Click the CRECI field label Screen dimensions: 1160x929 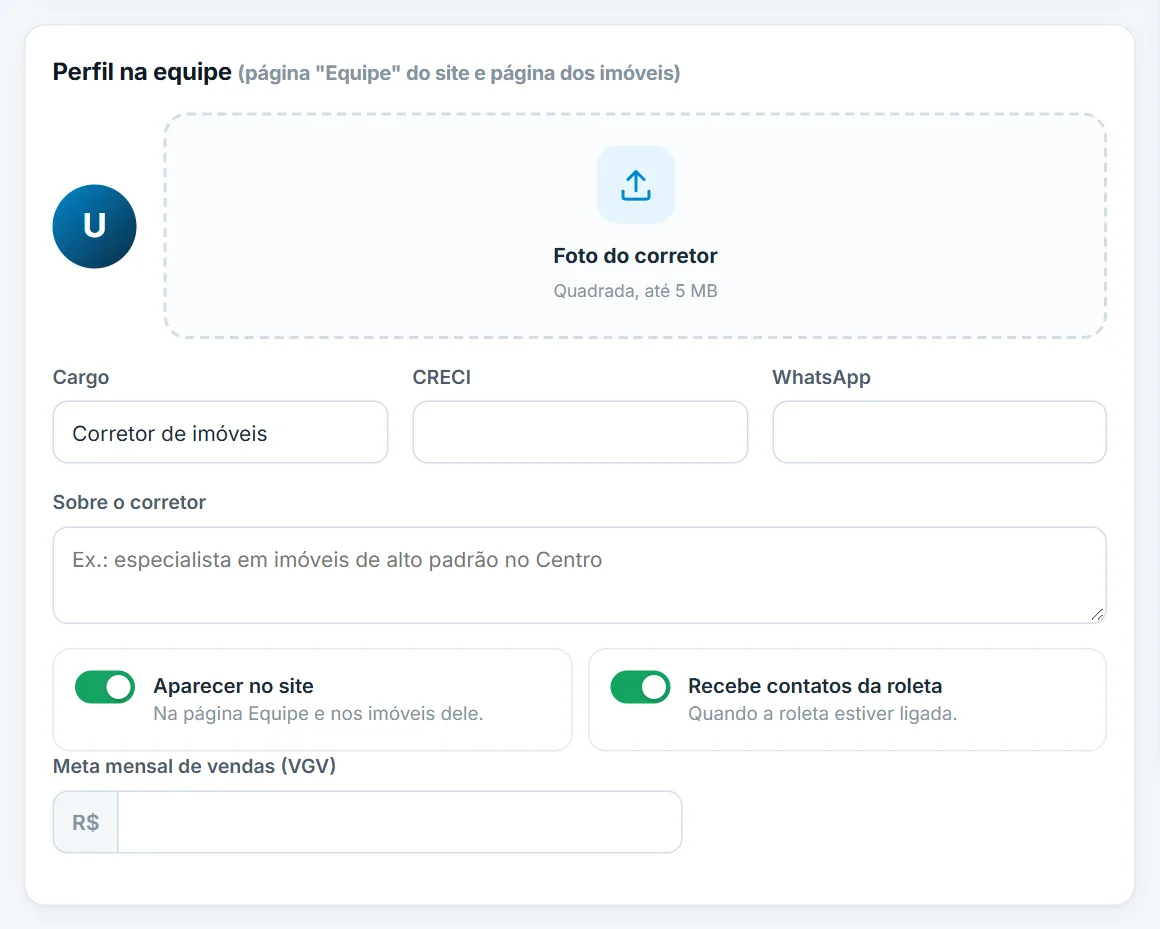coord(442,377)
